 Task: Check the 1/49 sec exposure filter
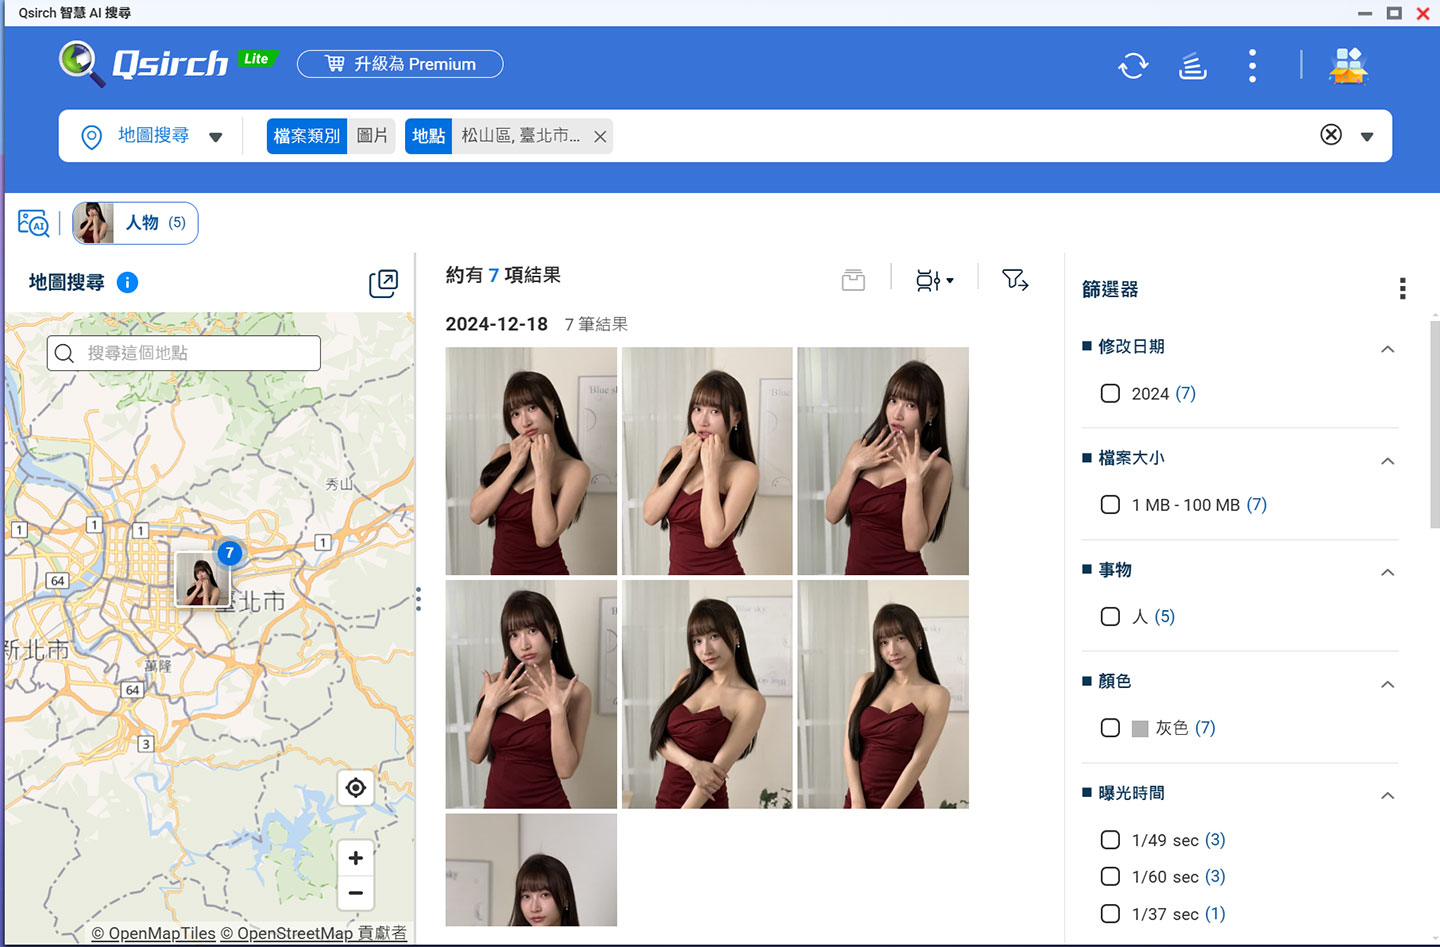pos(1110,840)
